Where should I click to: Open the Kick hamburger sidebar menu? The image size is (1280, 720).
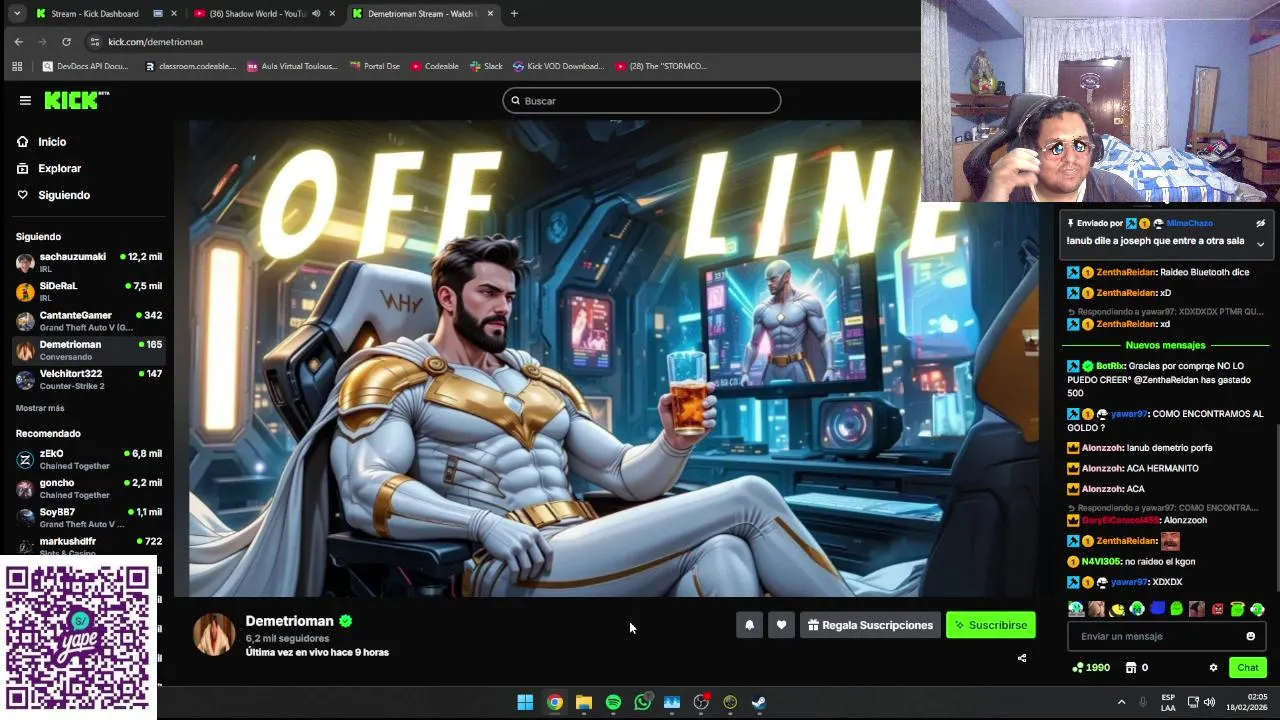tap(25, 100)
